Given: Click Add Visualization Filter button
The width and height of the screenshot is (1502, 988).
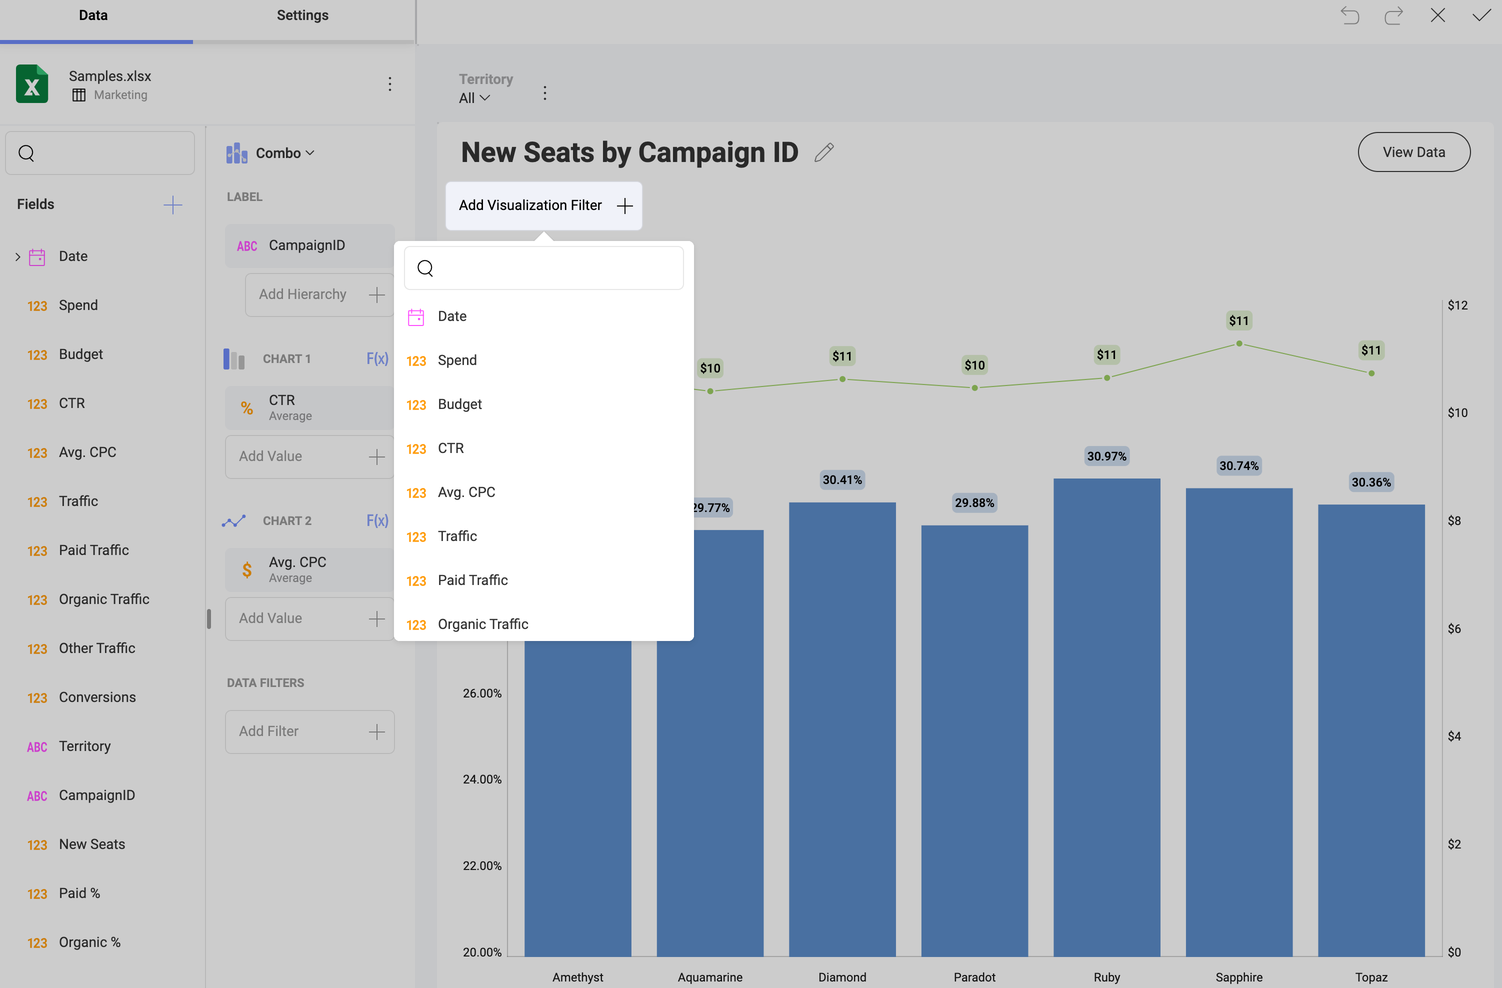Looking at the screenshot, I should 544,205.
